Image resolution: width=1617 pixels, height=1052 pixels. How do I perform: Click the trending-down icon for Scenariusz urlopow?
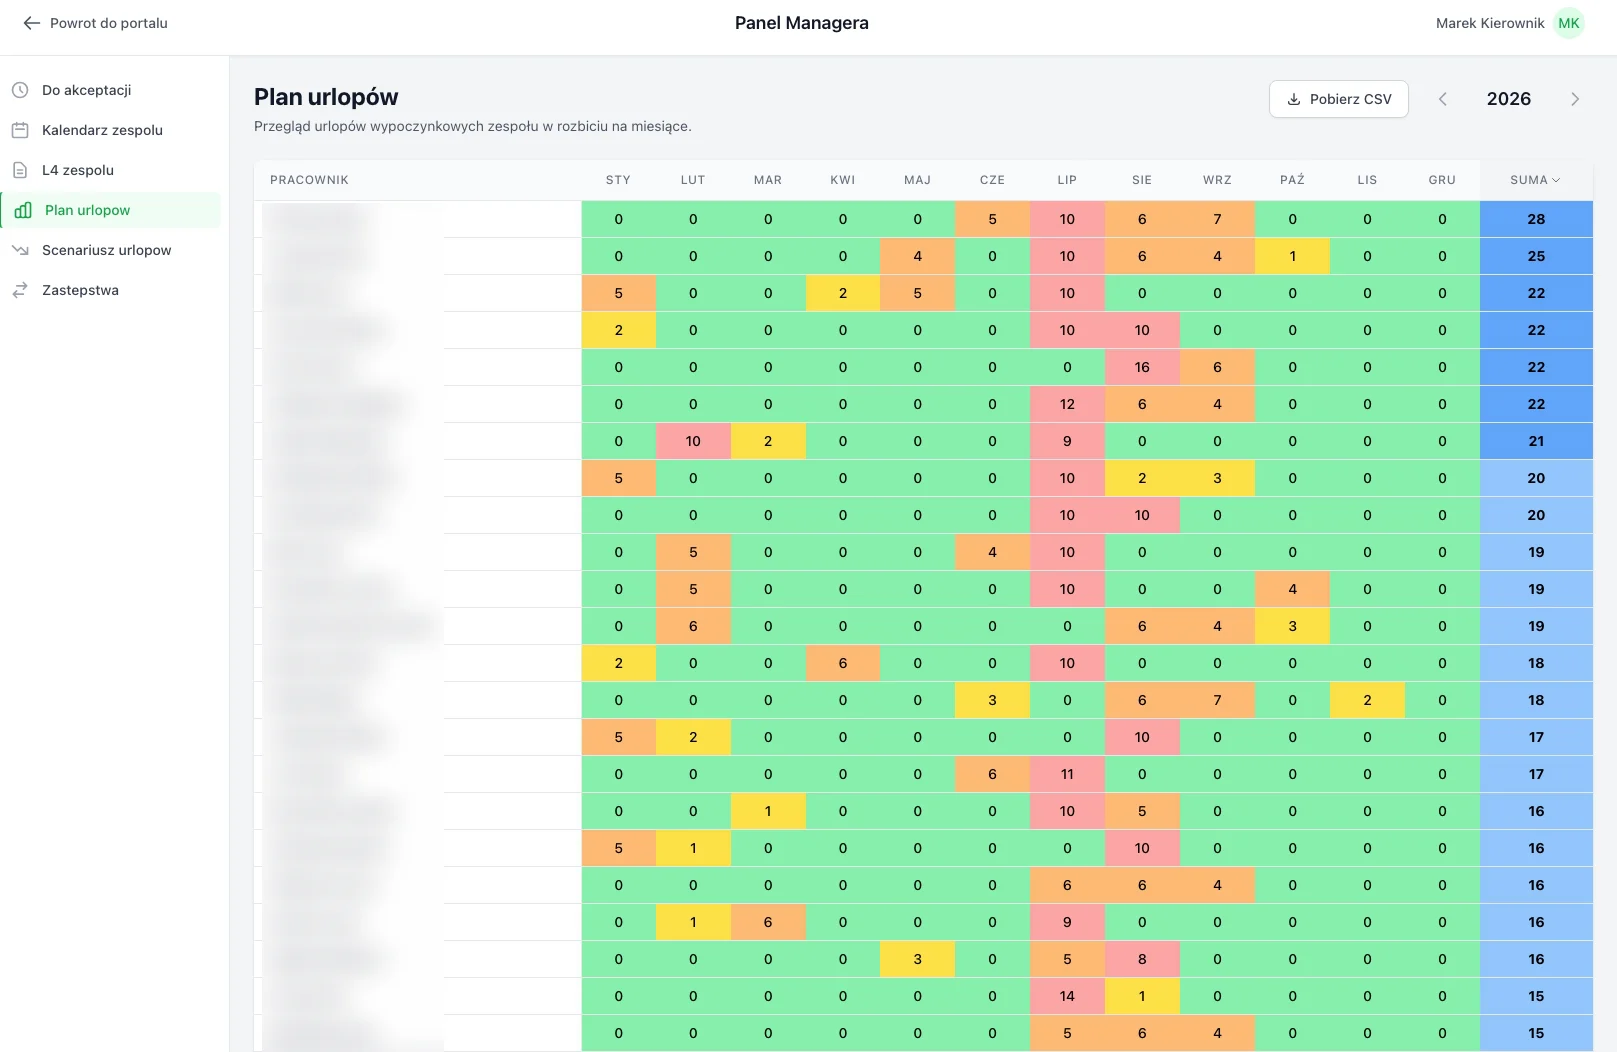[x=20, y=250]
